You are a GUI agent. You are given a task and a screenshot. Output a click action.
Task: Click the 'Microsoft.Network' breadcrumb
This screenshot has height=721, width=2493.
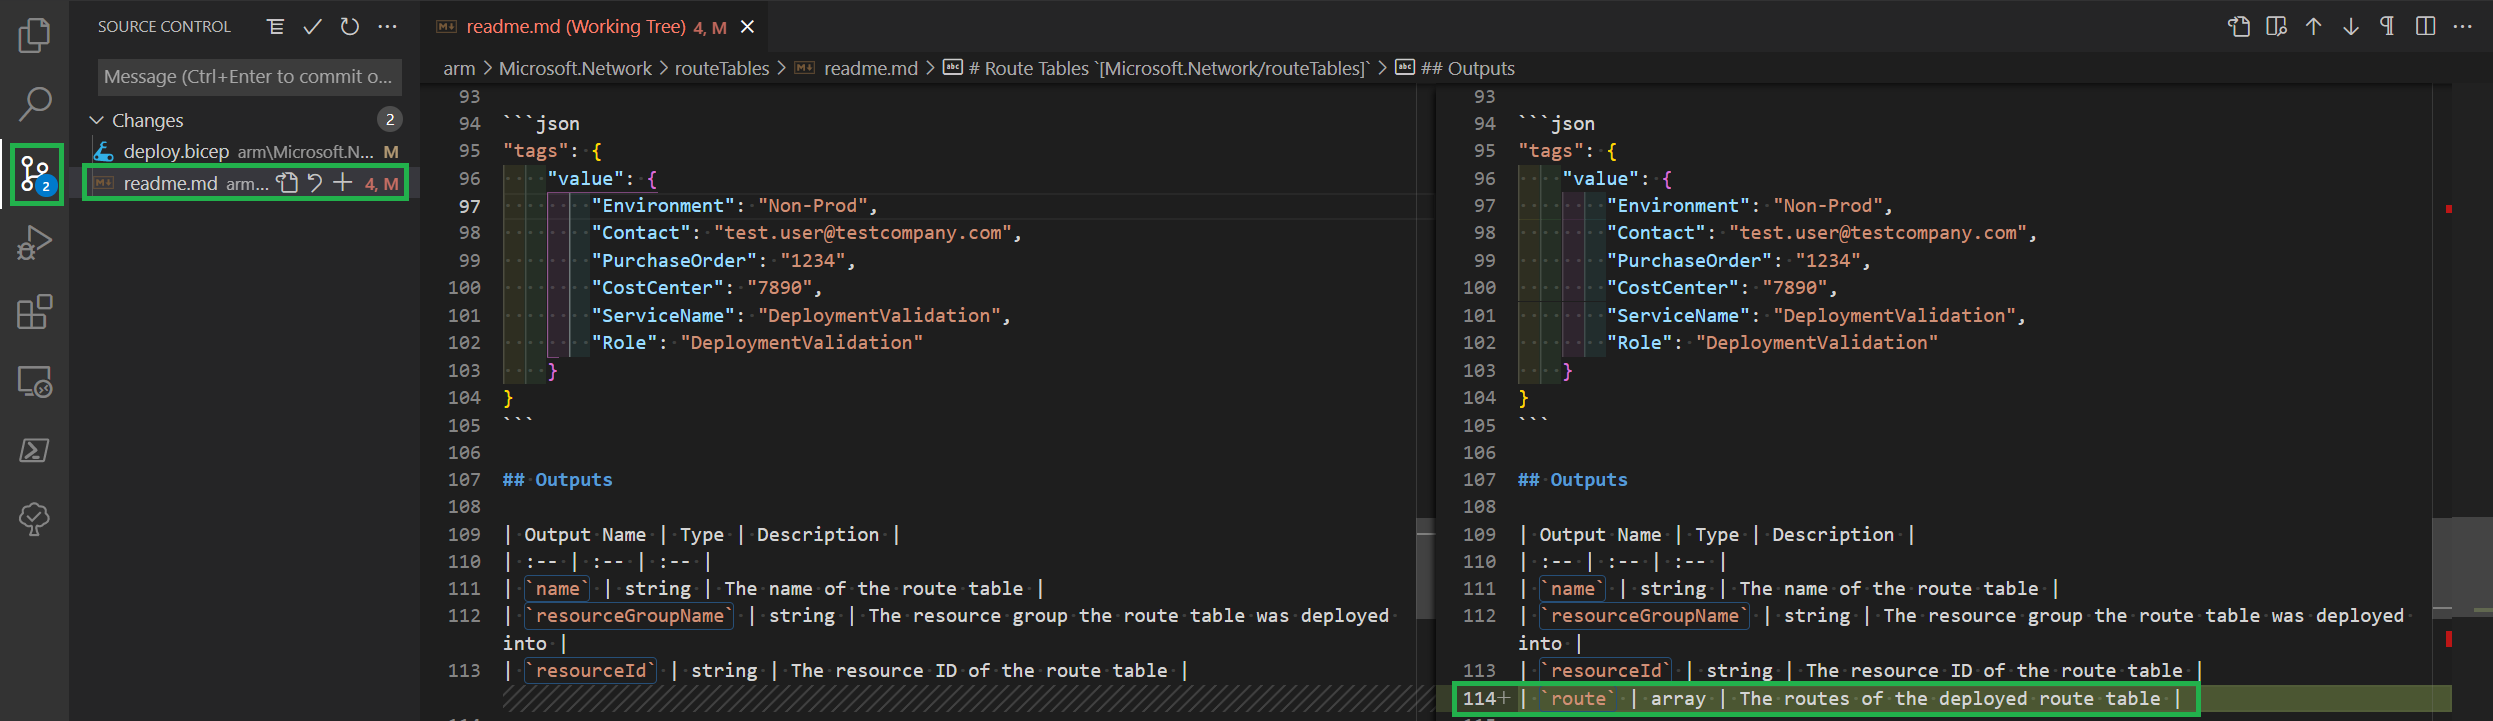[x=575, y=68]
